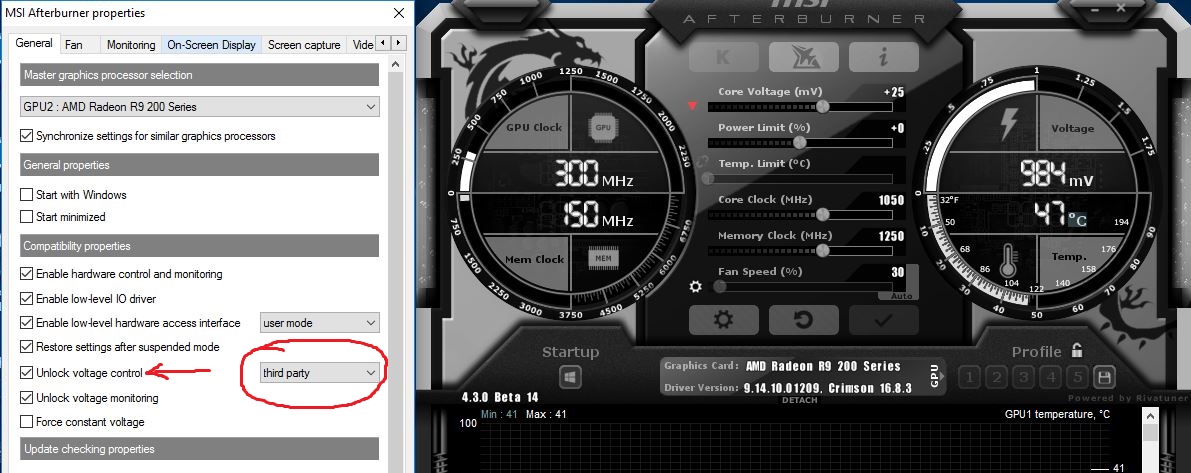Switch to the On-Screen Display tab

(x=211, y=45)
